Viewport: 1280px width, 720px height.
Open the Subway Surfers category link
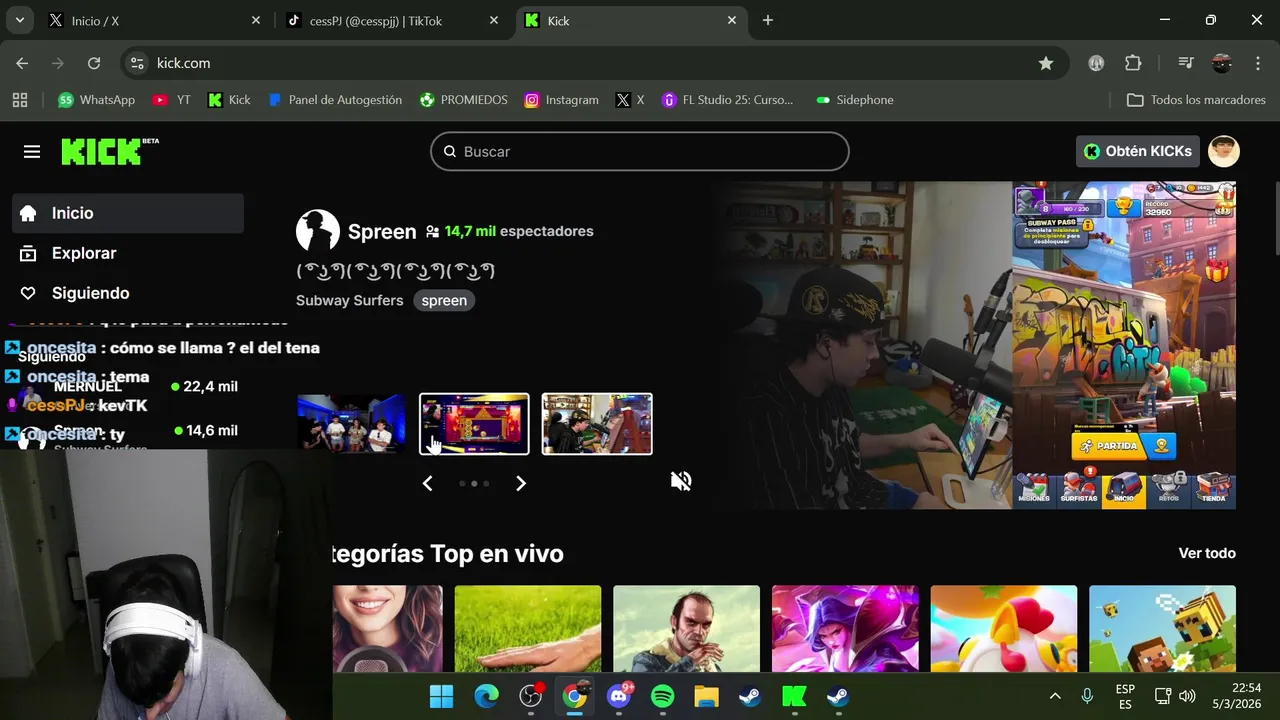point(349,300)
